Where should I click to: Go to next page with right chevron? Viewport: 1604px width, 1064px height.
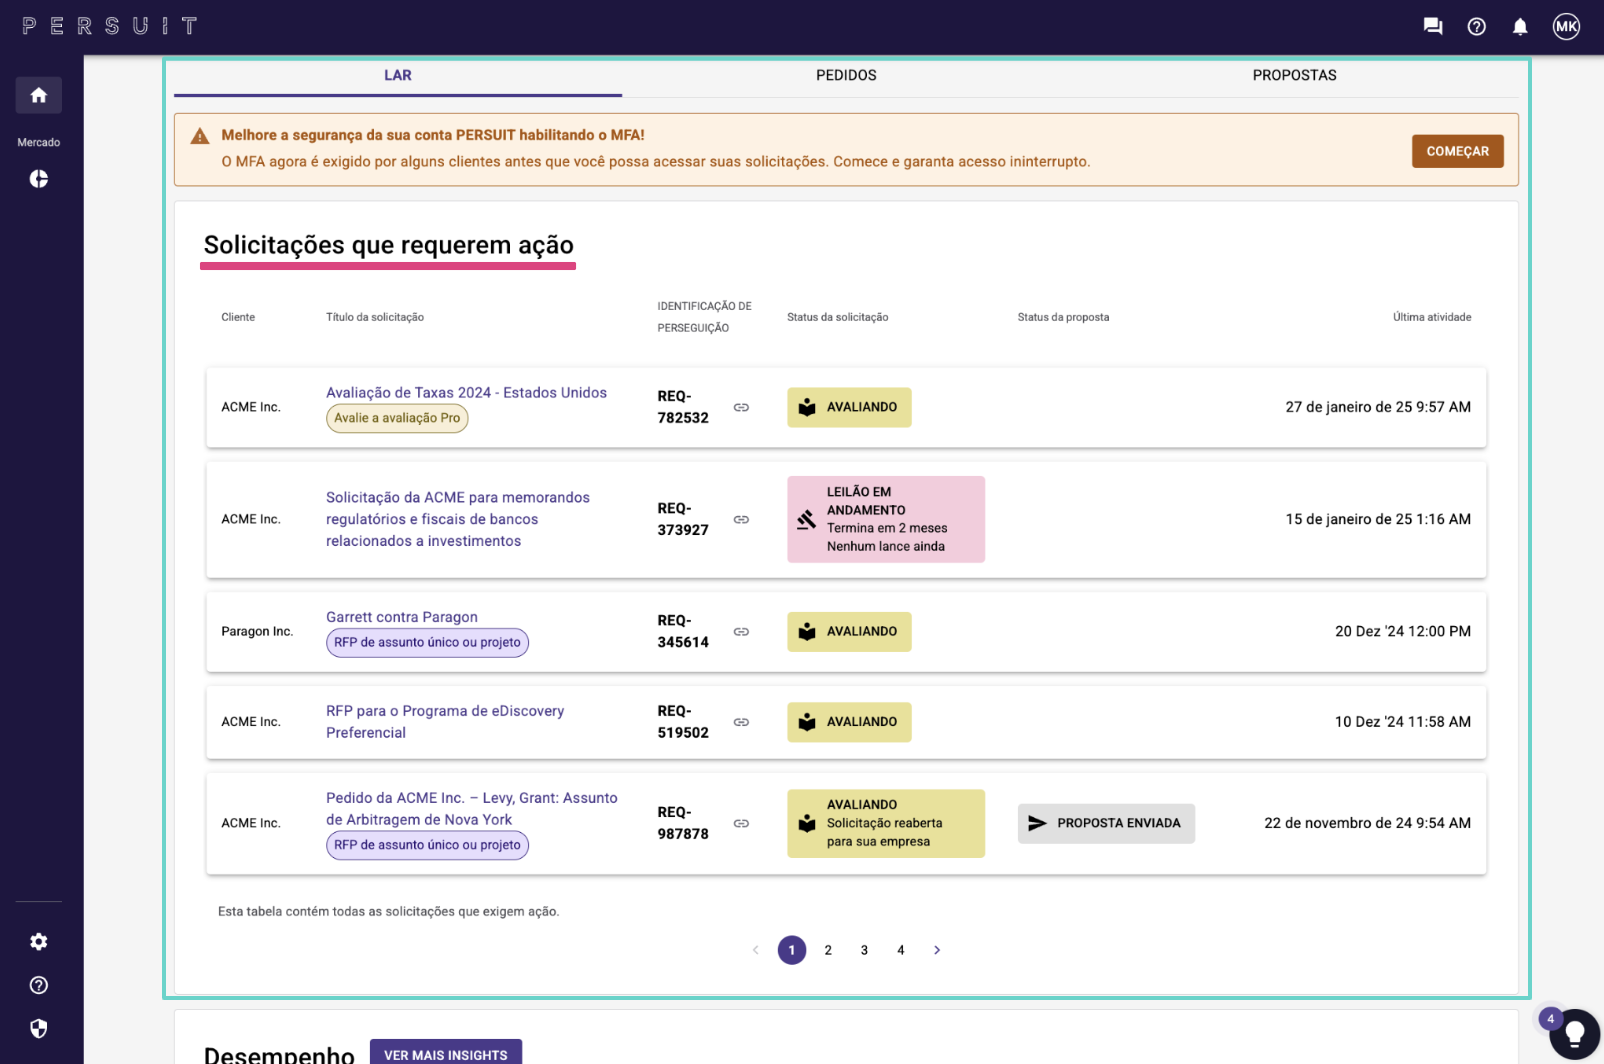937,950
